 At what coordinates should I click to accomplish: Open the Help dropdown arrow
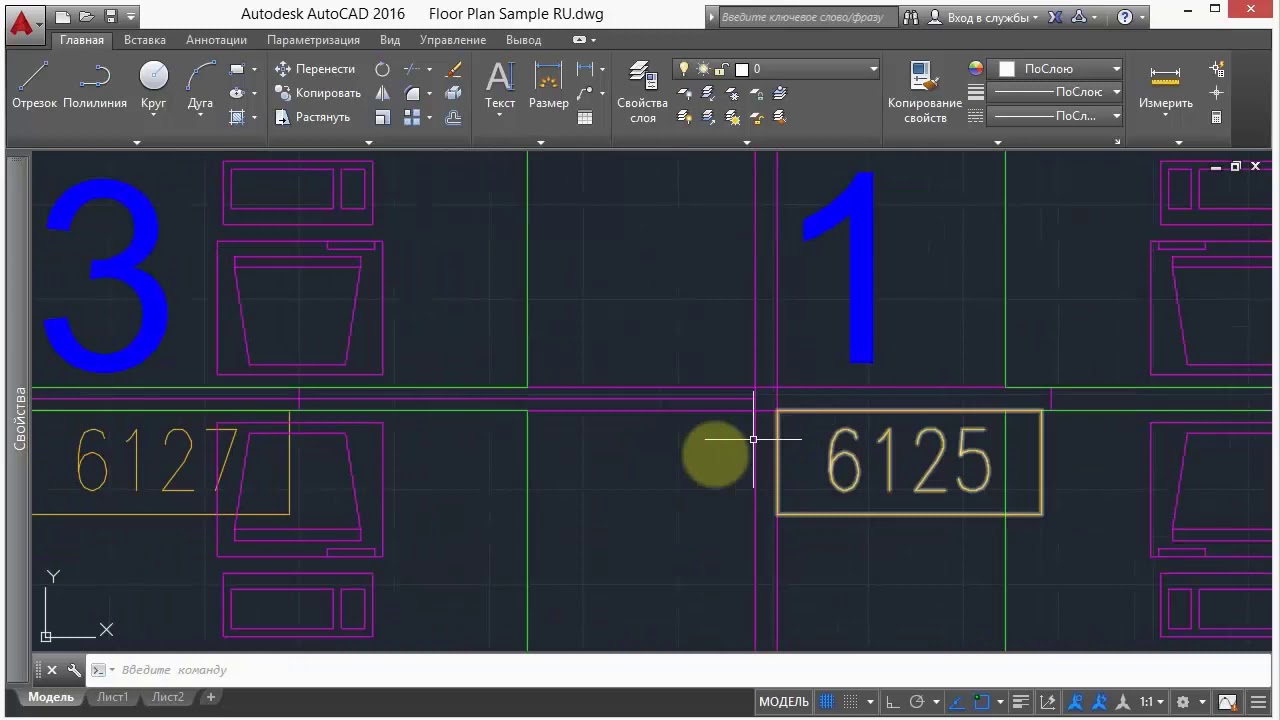point(1143,17)
